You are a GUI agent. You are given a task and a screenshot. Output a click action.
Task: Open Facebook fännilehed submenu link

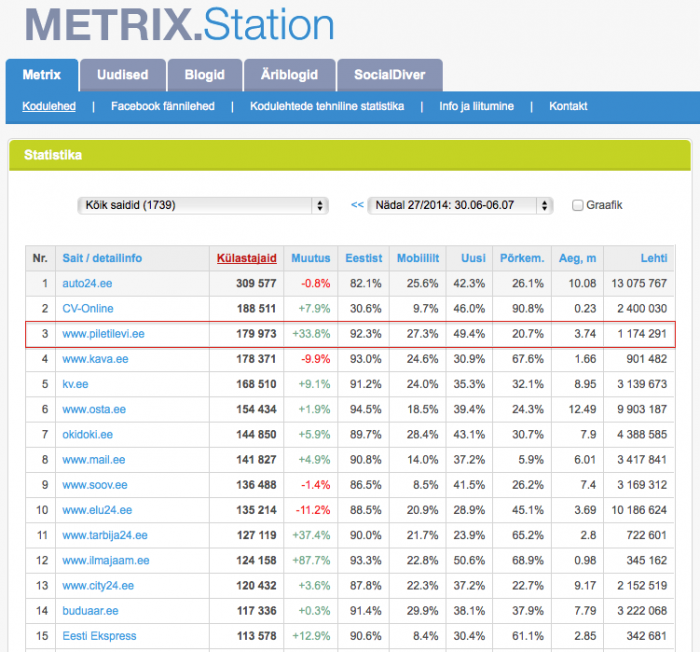pos(163,106)
